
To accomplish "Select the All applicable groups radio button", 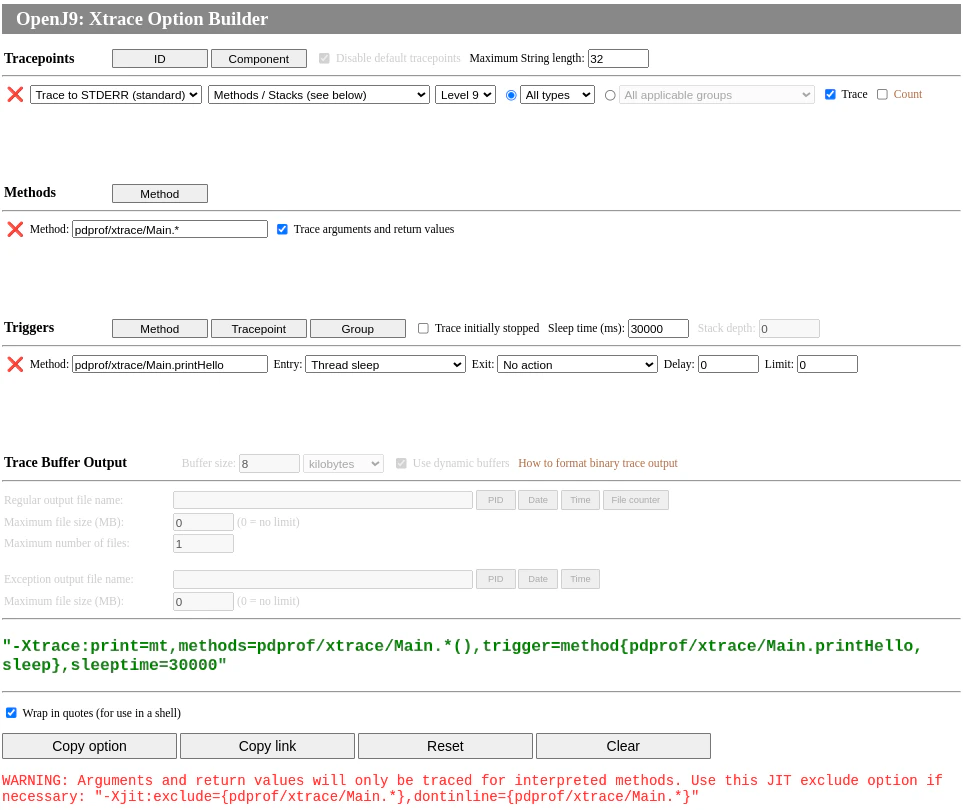I will point(610,95).
